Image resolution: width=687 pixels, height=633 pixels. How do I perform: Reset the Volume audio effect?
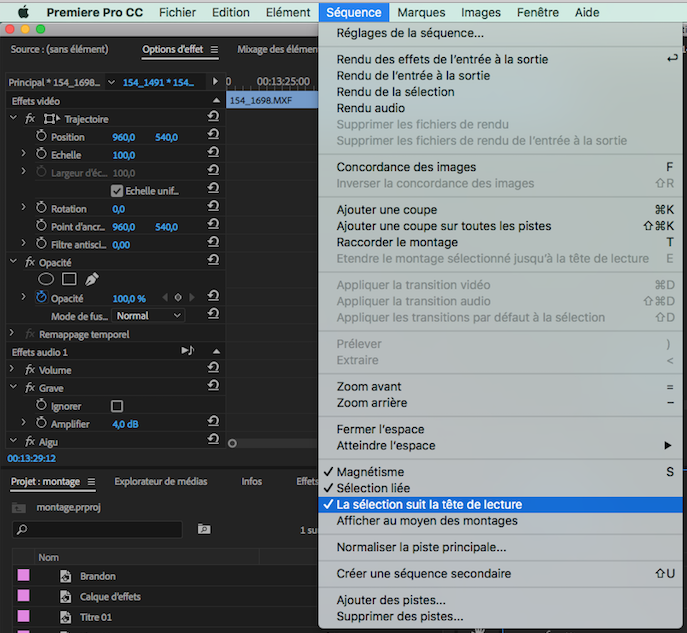(x=213, y=367)
